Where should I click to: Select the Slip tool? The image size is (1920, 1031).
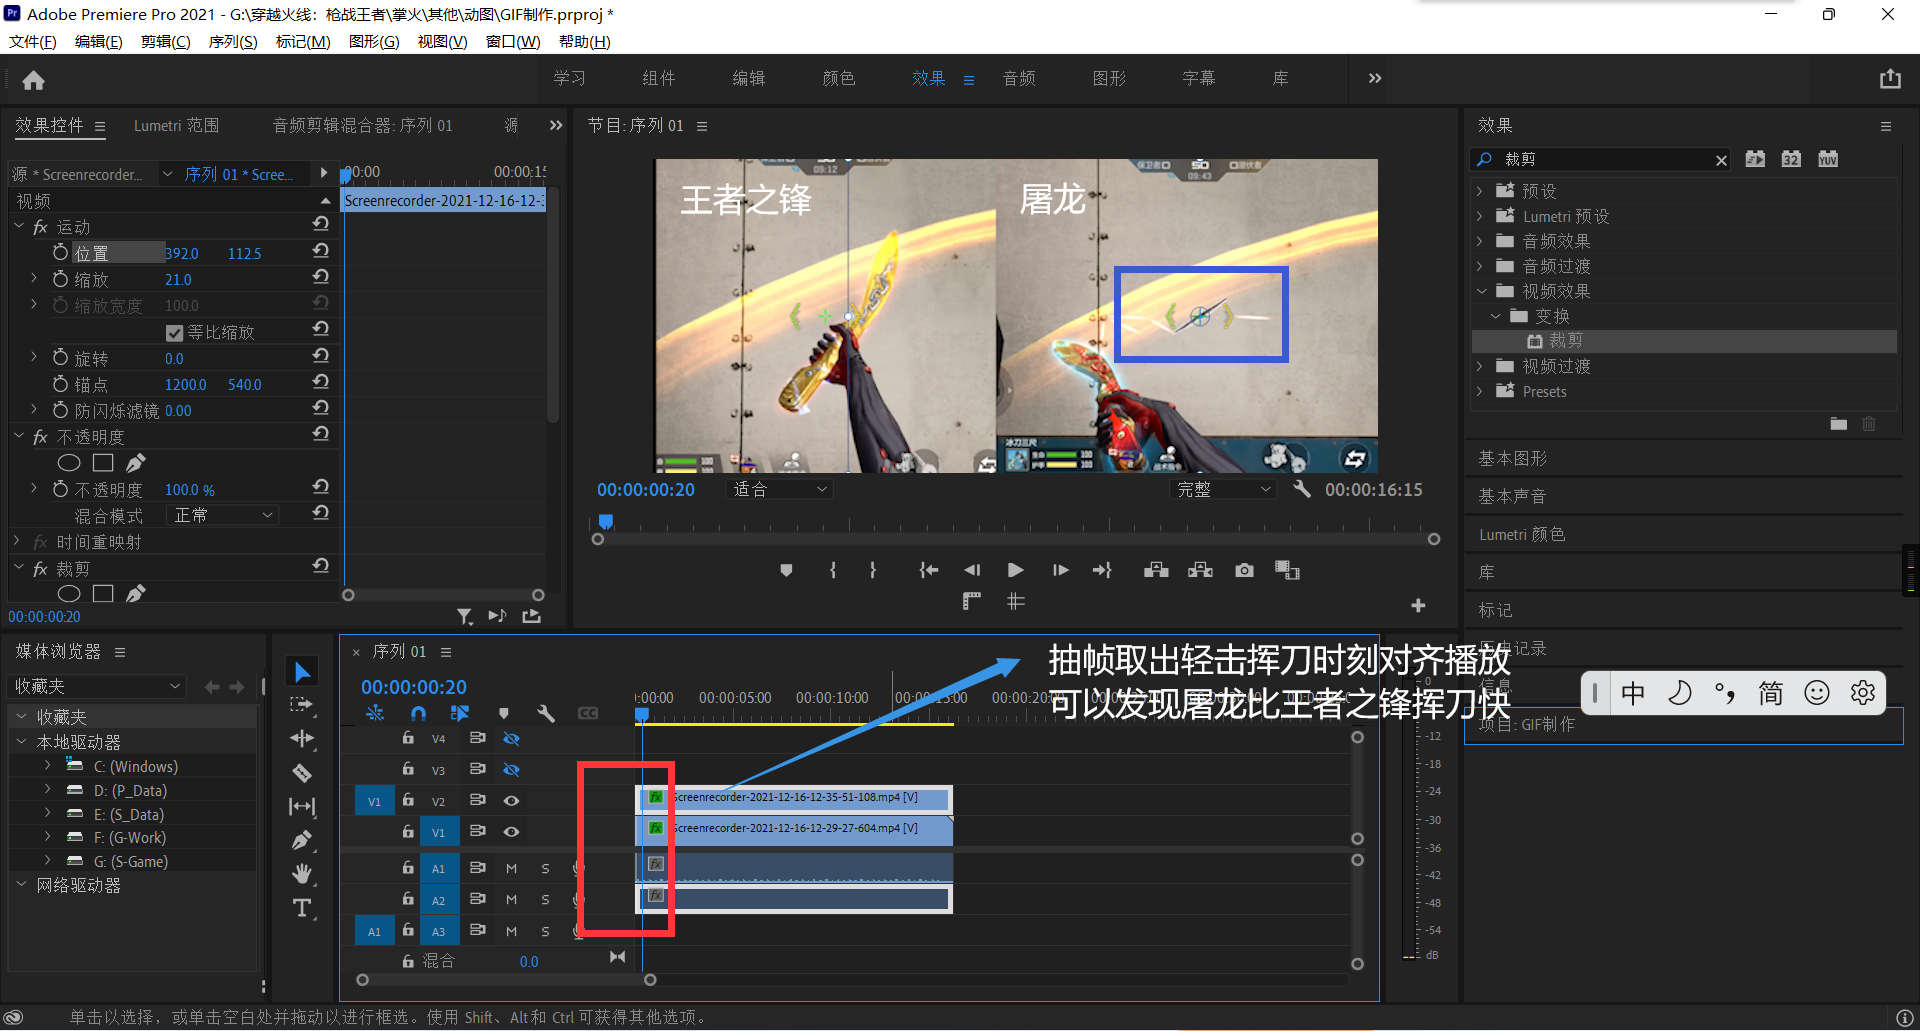click(302, 806)
